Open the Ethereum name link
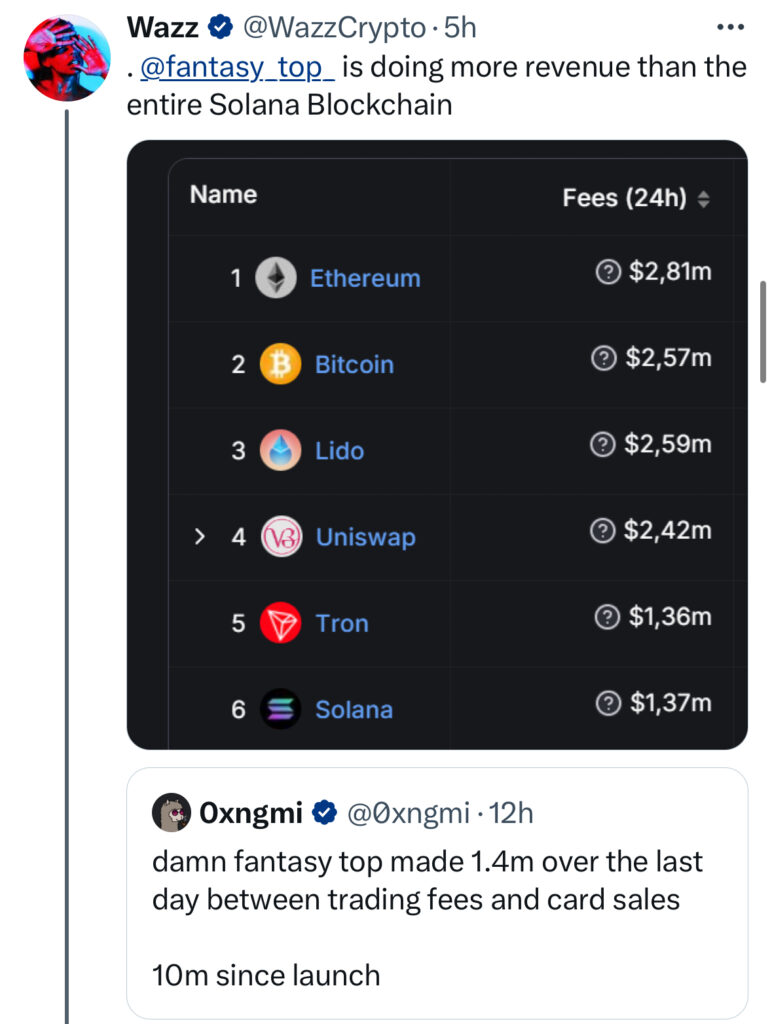This screenshot has width=772, height=1024. point(365,278)
